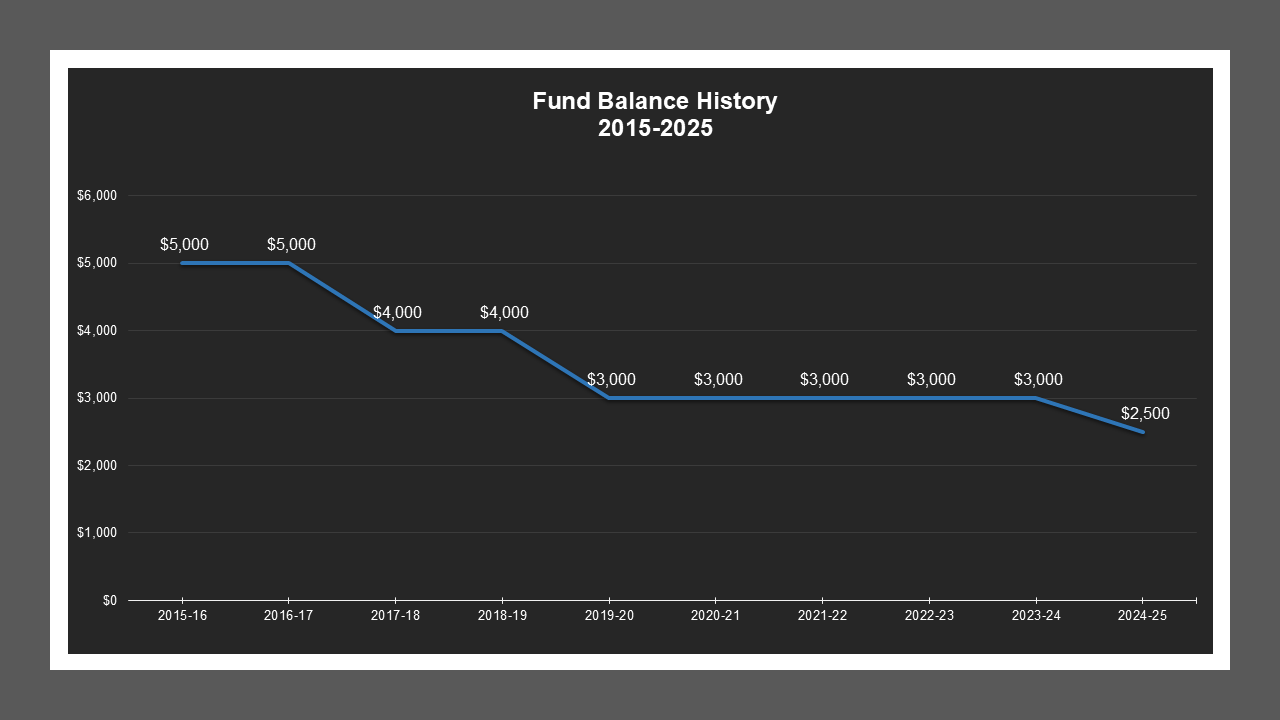Click the $3,000 label above 2019-20
Viewport: 1280px width, 720px height.
(x=611, y=380)
